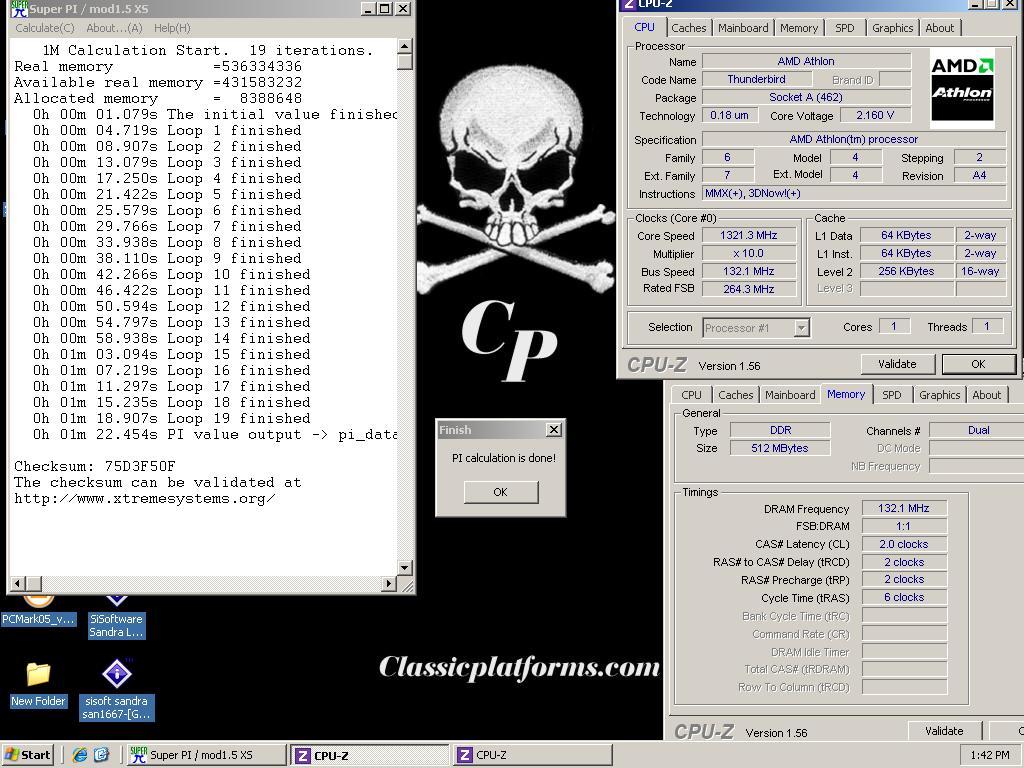This screenshot has width=1024, height=768.
Task: Expand the Processor #1 selection dropdown
Action: click(x=801, y=328)
